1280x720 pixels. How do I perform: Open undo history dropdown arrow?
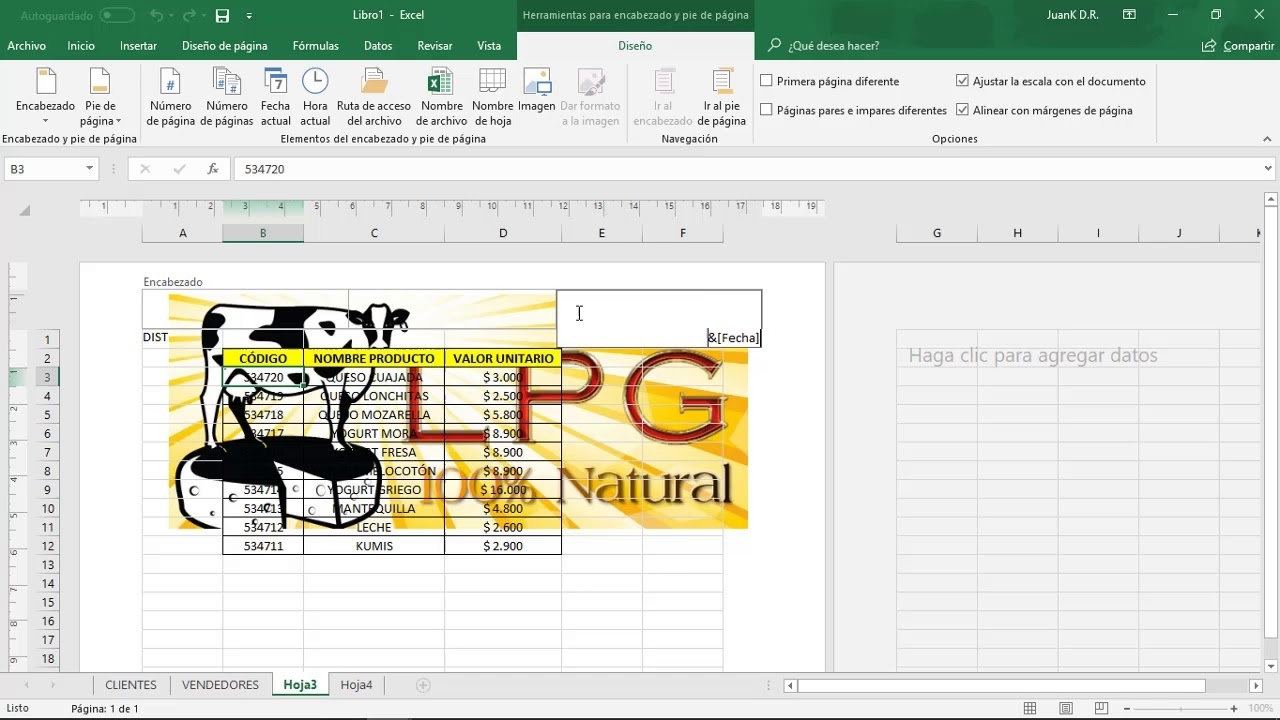[x=171, y=15]
